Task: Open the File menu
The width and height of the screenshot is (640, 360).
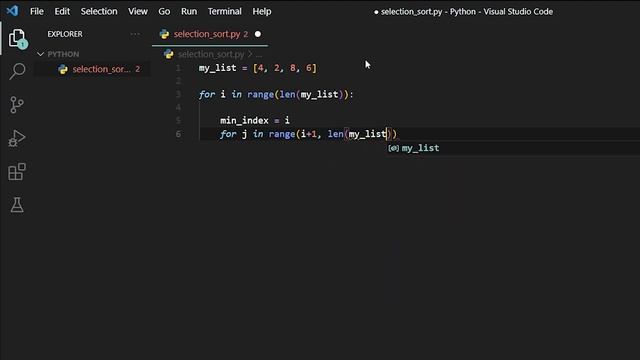Action: [37, 11]
